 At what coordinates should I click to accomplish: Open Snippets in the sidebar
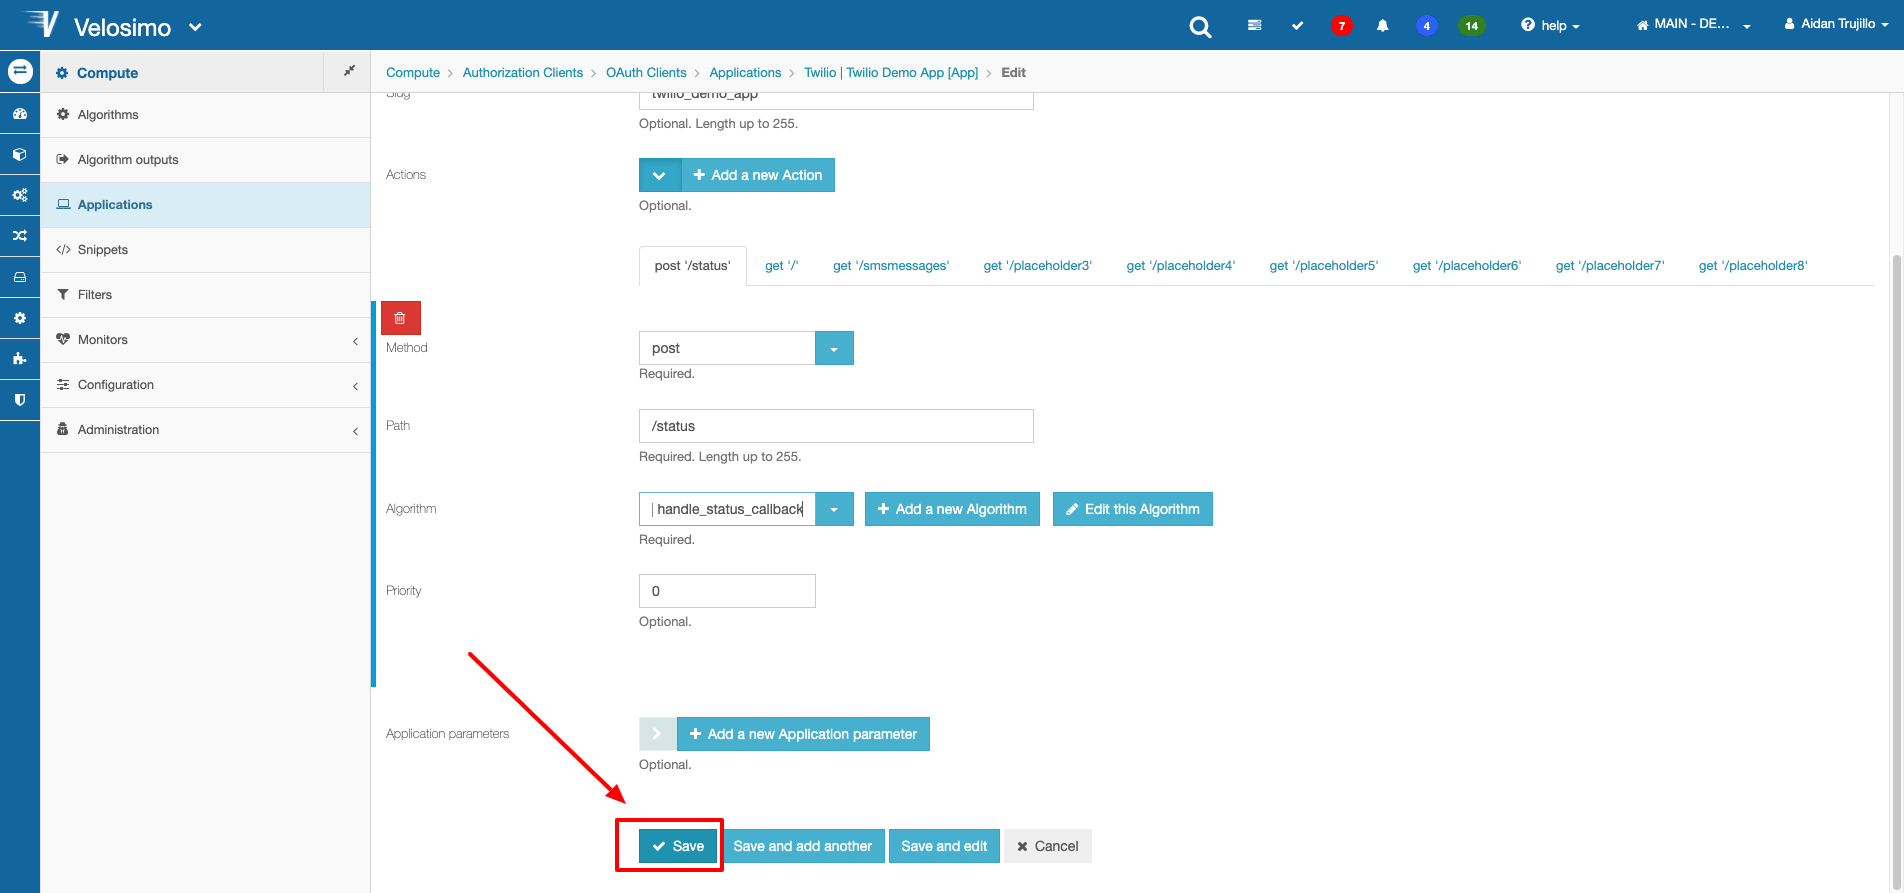point(205,250)
